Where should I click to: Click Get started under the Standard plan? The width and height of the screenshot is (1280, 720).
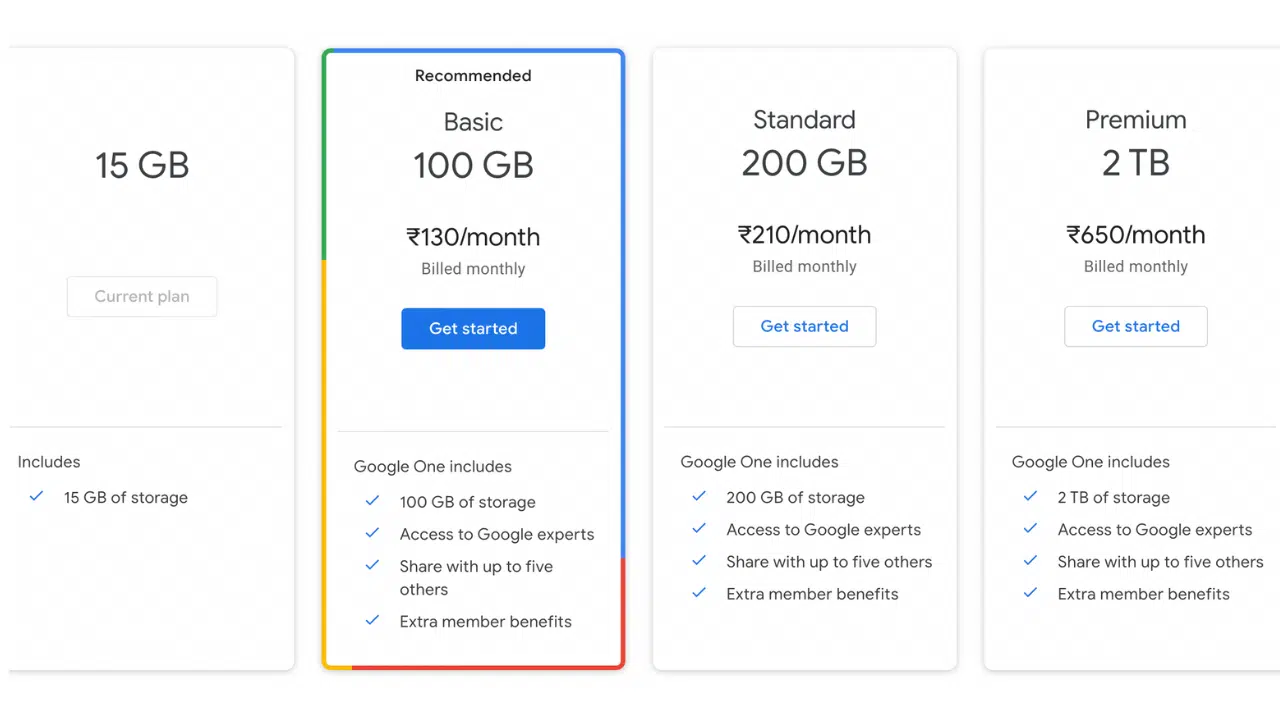coord(804,326)
